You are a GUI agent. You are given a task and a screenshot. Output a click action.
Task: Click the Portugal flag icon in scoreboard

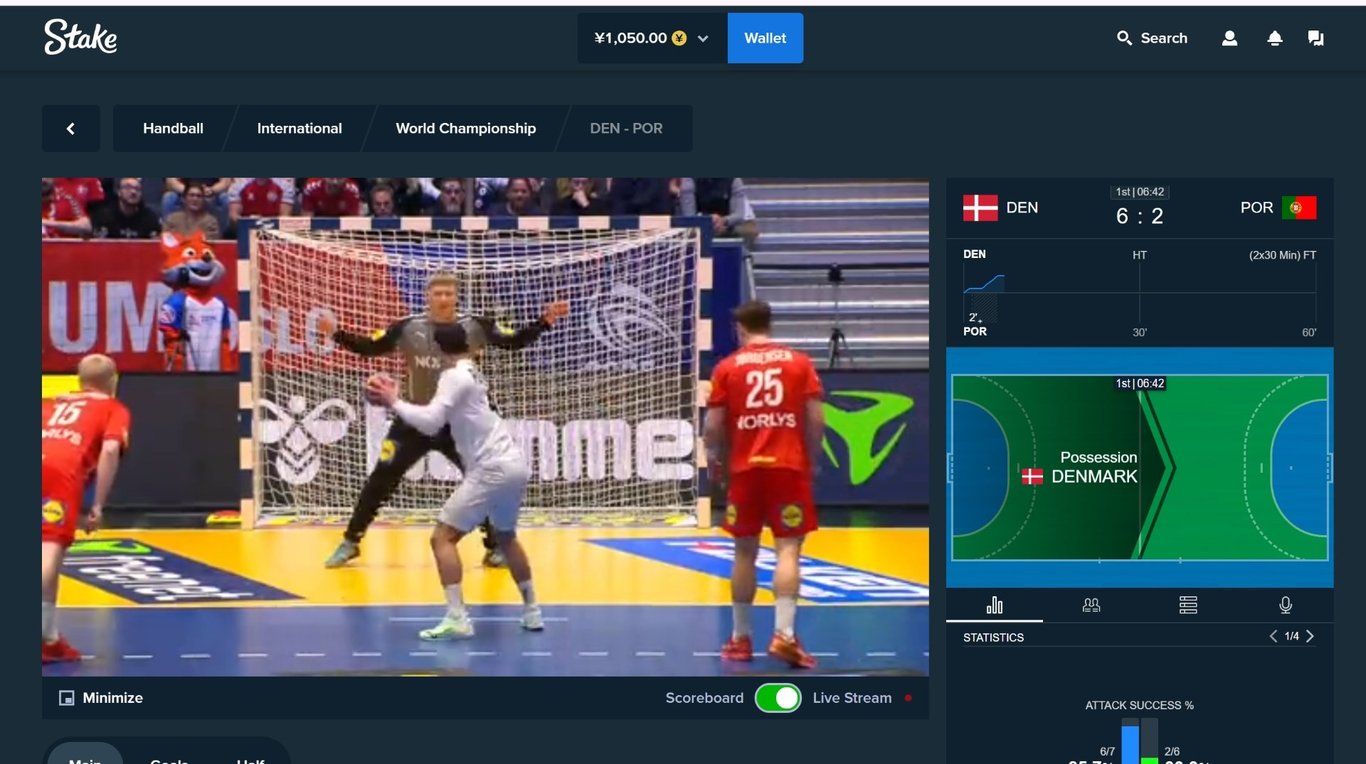1299,208
